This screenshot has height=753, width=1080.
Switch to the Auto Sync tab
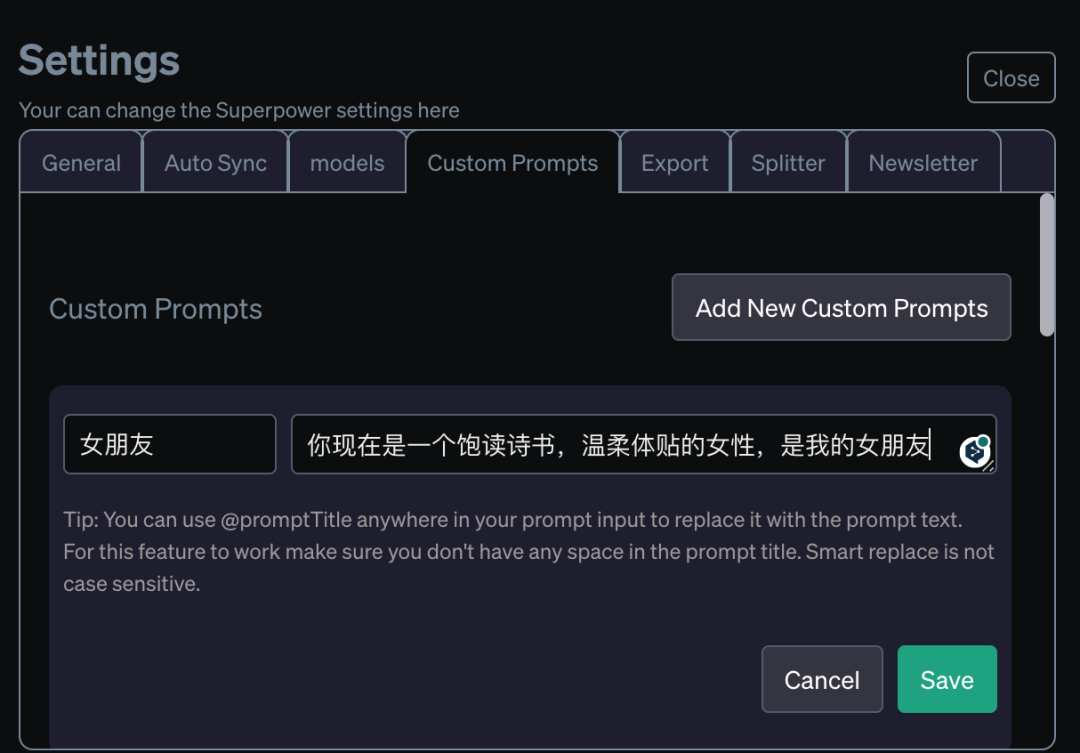(x=215, y=163)
